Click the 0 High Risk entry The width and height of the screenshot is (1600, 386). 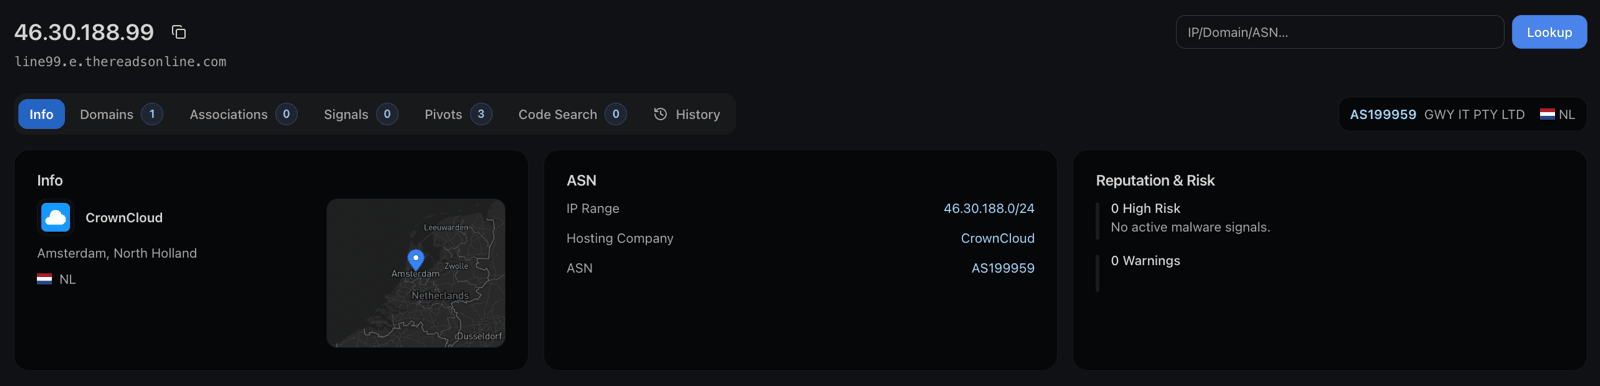1146,208
